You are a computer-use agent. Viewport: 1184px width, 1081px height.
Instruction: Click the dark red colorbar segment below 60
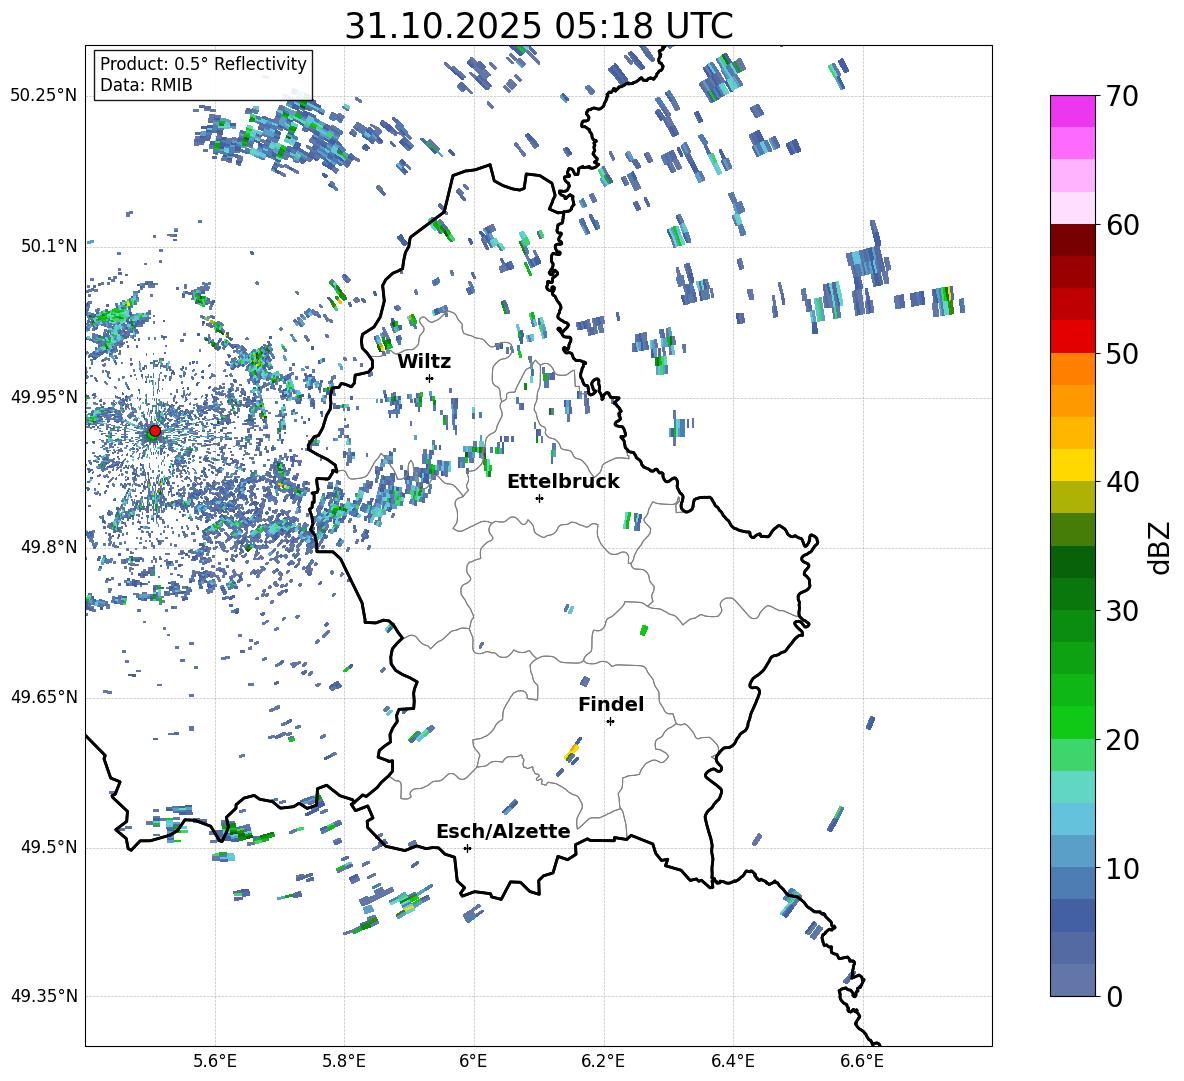point(1072,240)
